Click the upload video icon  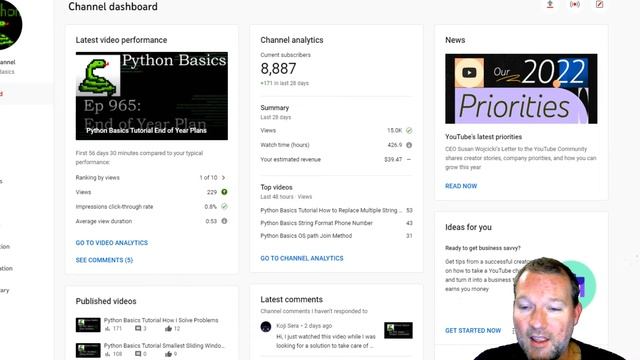pyautogui.click(x=550, y=4)
